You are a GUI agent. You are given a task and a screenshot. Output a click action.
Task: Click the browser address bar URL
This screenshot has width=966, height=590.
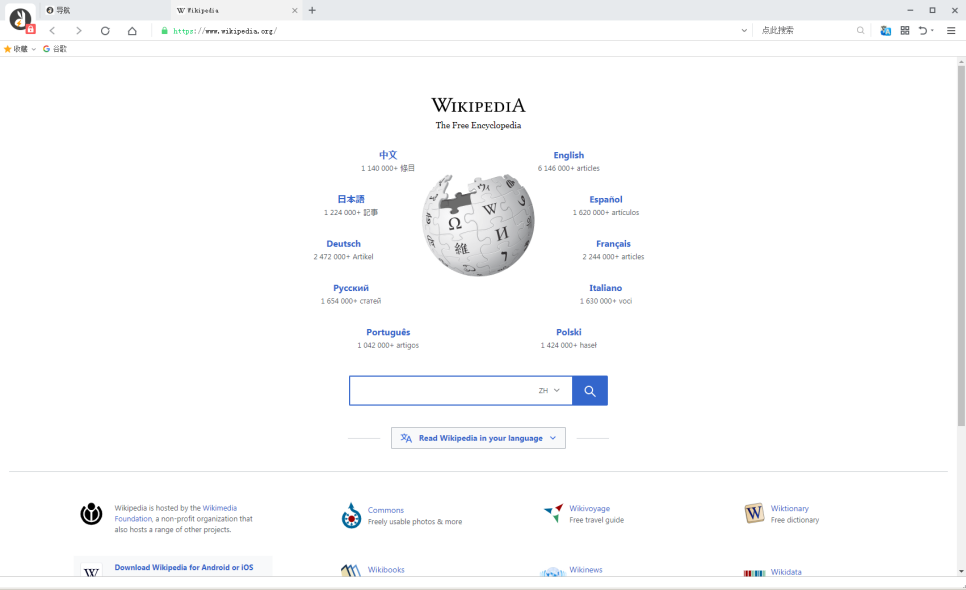(225, 31)
